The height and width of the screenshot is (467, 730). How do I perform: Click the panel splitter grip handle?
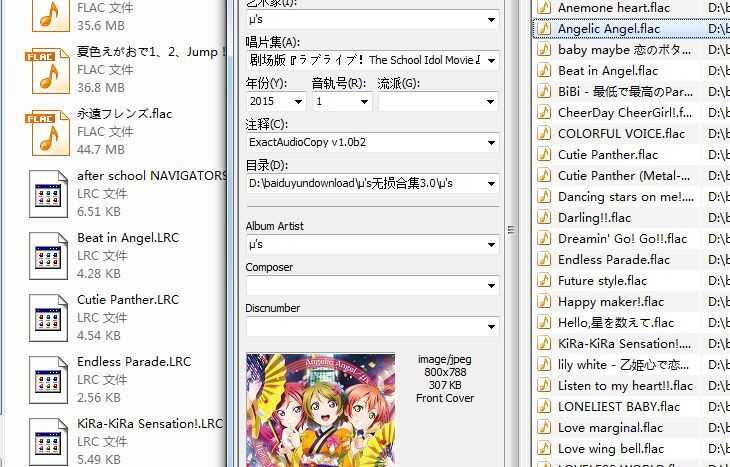[x=512, y=230]
